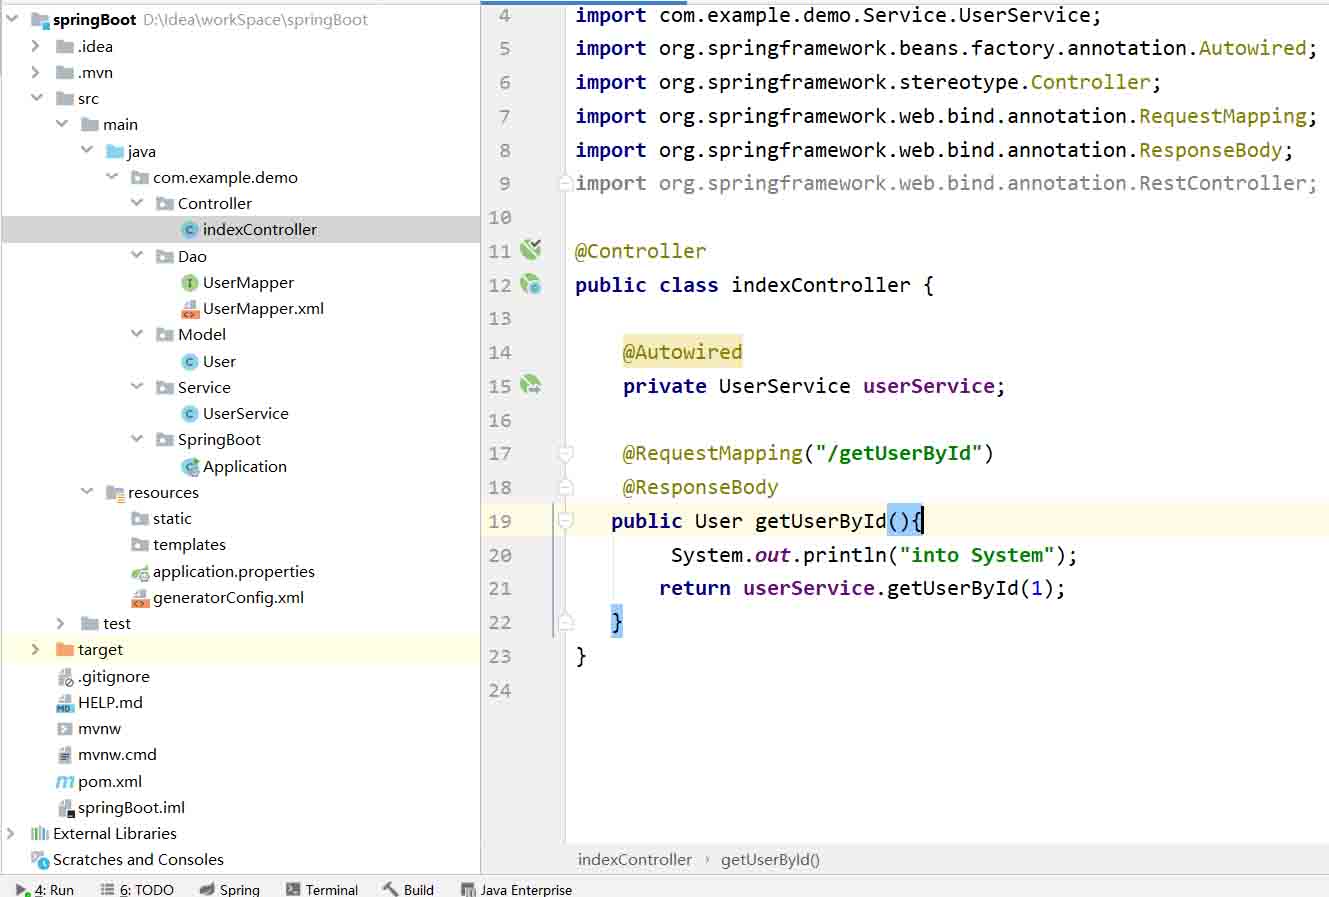
Task: Click the indexController class file icon
Action: pyautogui.click(x=190, y=230)
